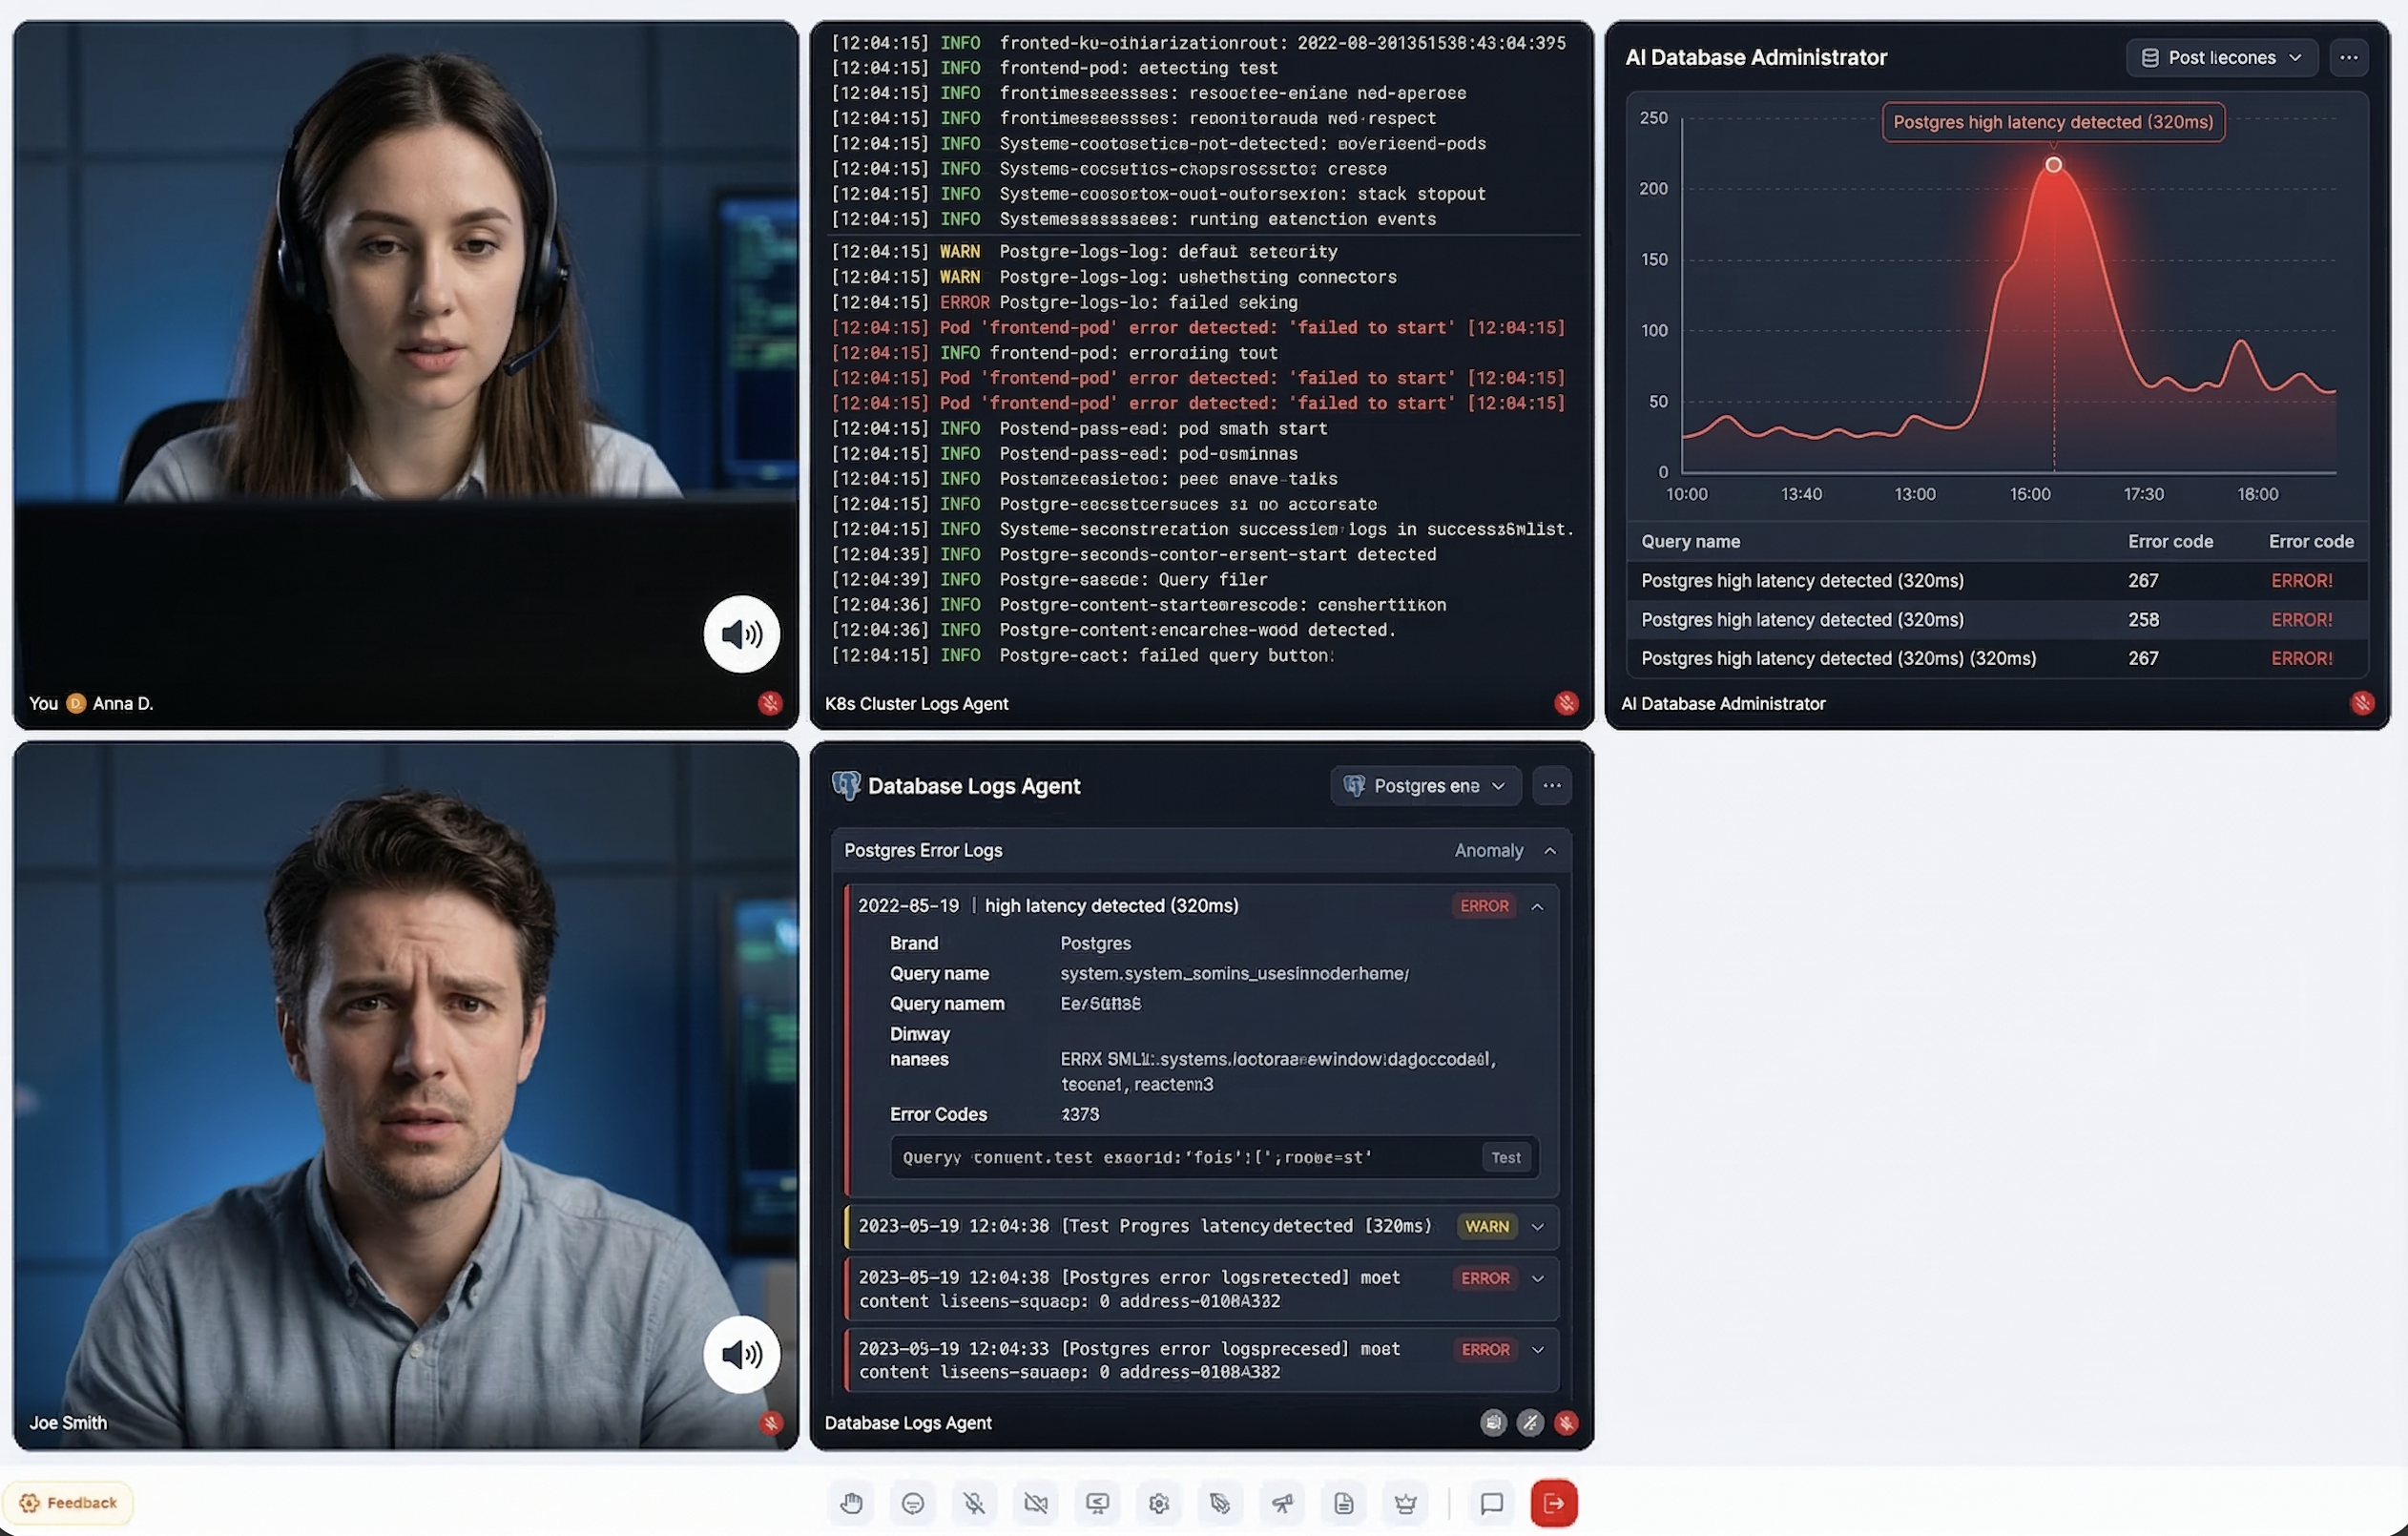This screenshot has width=2408, height=1536.
Task: Click the screen share presentation icon
Action: (1097, 1503)
